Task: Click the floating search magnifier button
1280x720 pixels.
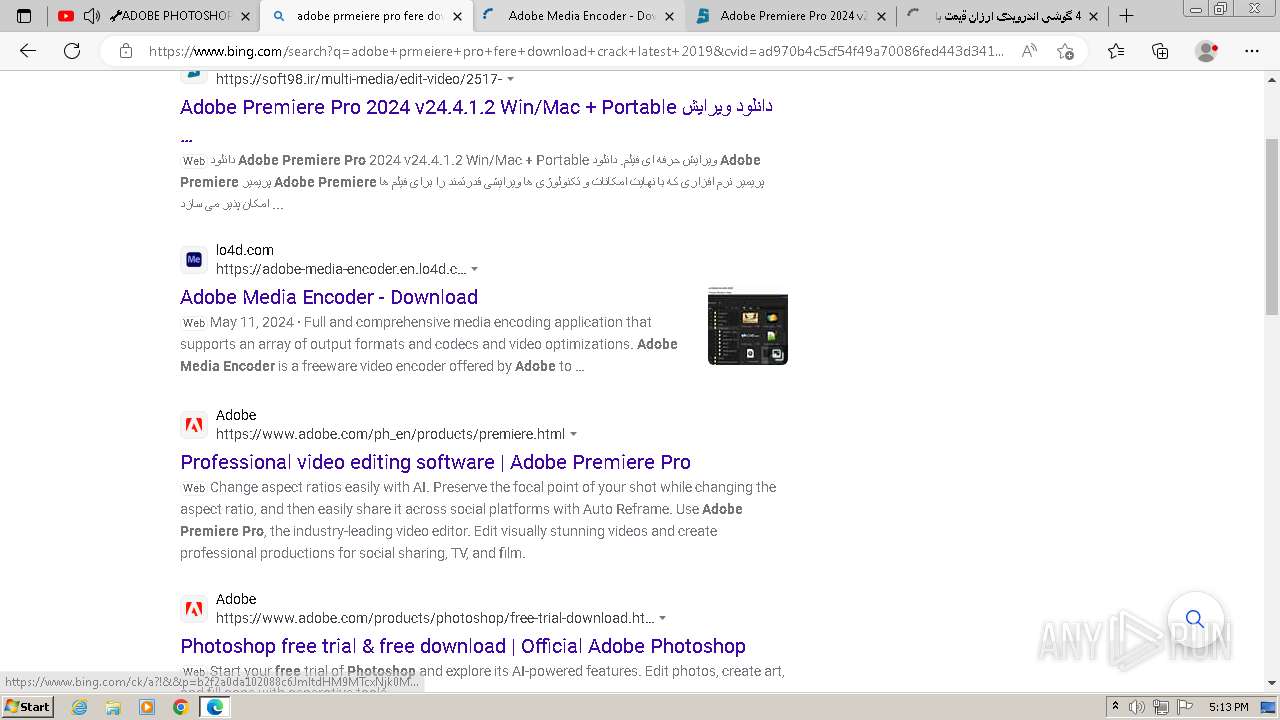Action: tap(1195, 619)
